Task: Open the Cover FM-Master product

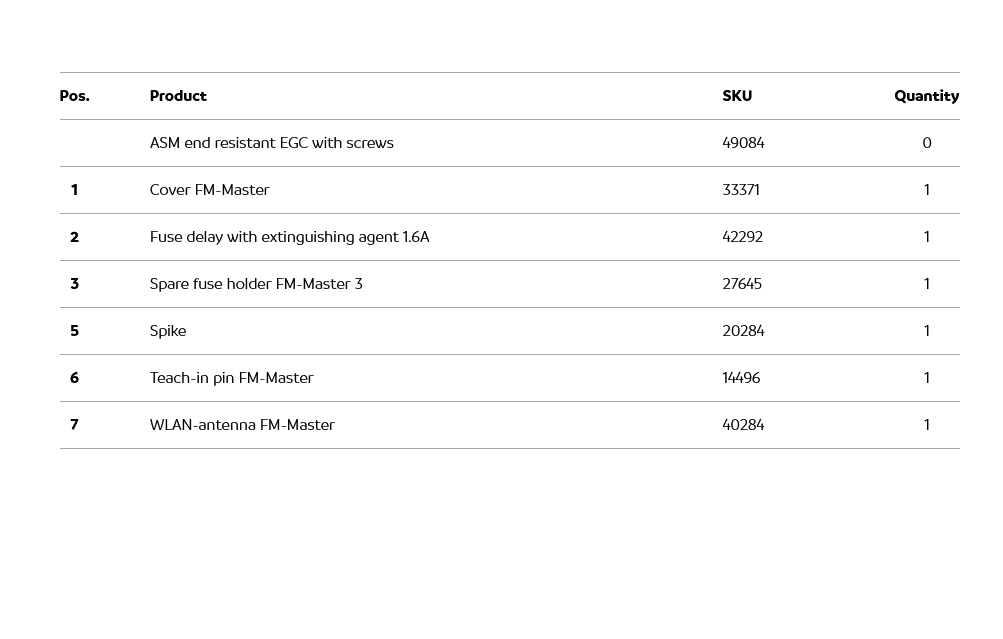Action: click(209, 190)
